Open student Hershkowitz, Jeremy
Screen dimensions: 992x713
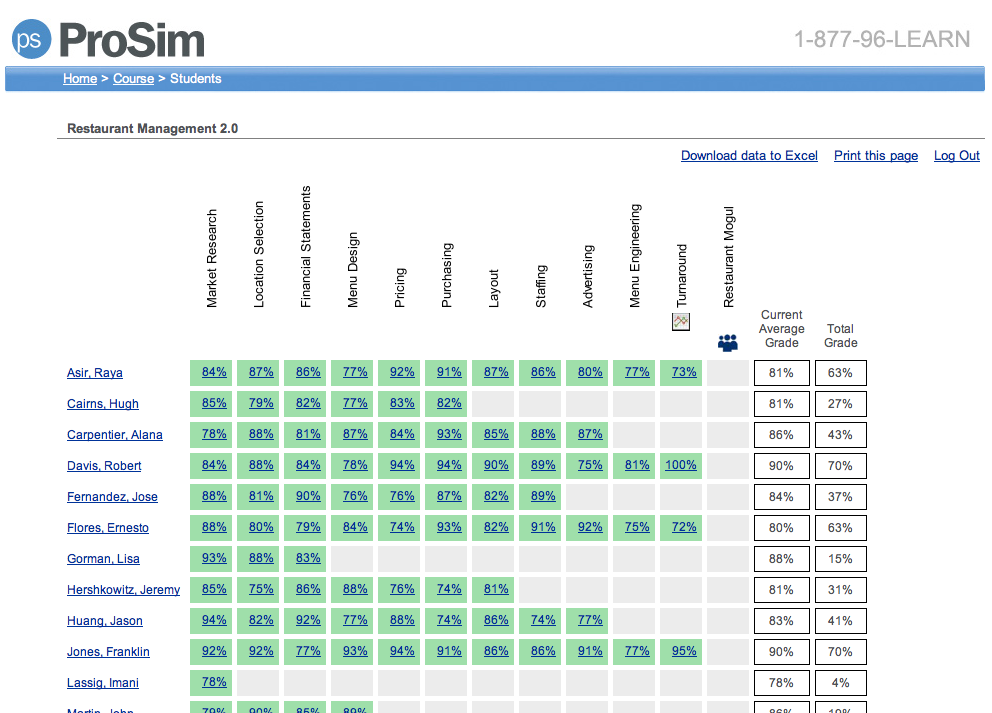click(x=123, y=590)
